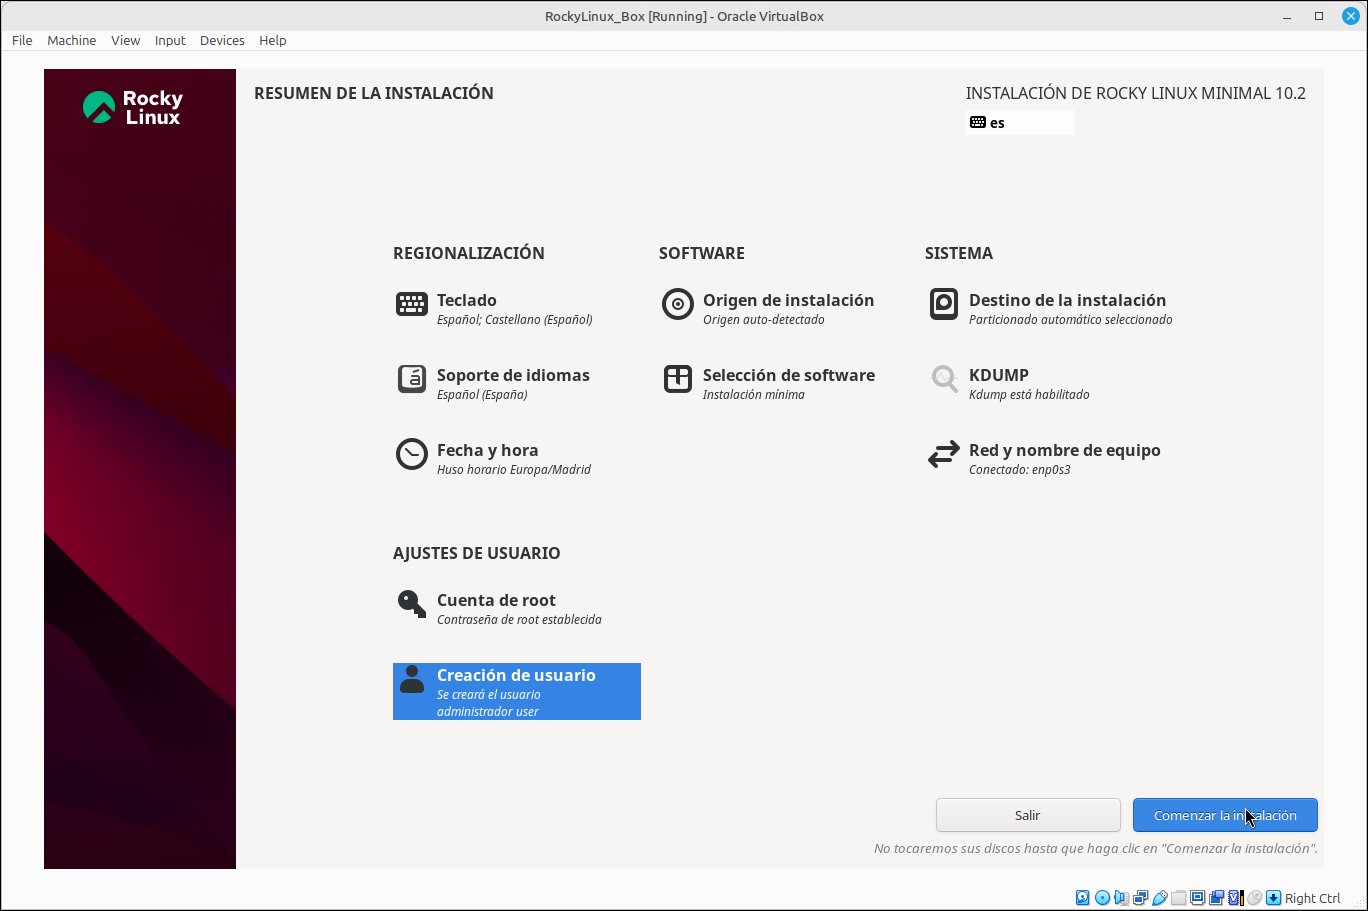Click the Red y nombre de equipo arrows icon

tap(944, 455)
